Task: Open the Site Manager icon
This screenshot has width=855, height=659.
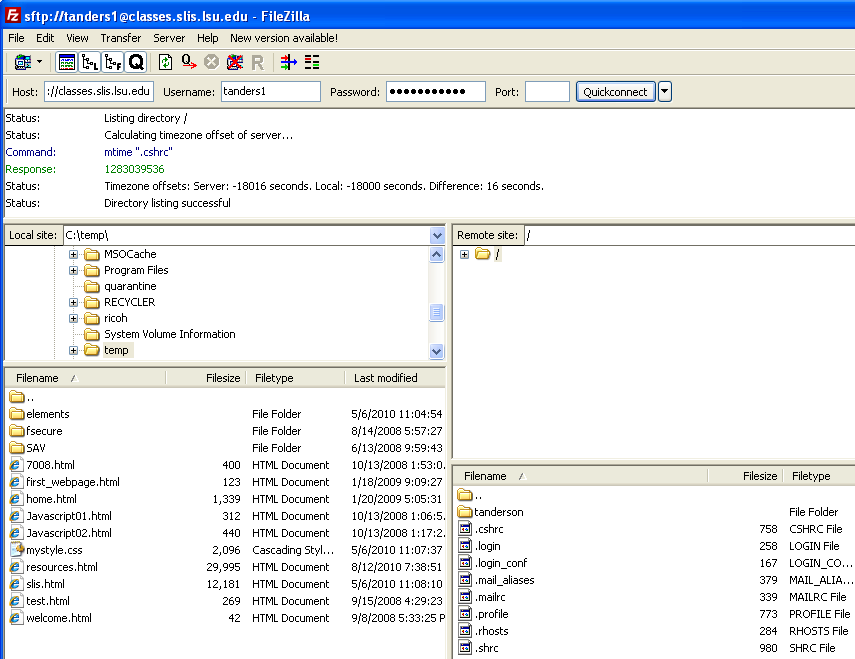Action: coord(21,62)
